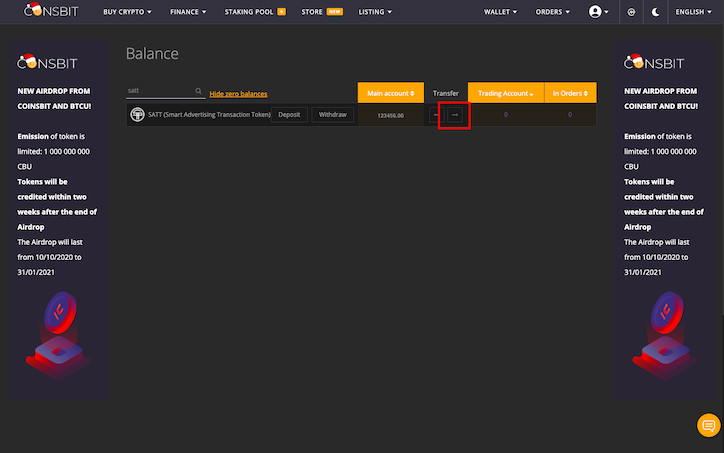Open the live chat widget
Viewport: 724px width, 453px height.
[x=708, y=425]
